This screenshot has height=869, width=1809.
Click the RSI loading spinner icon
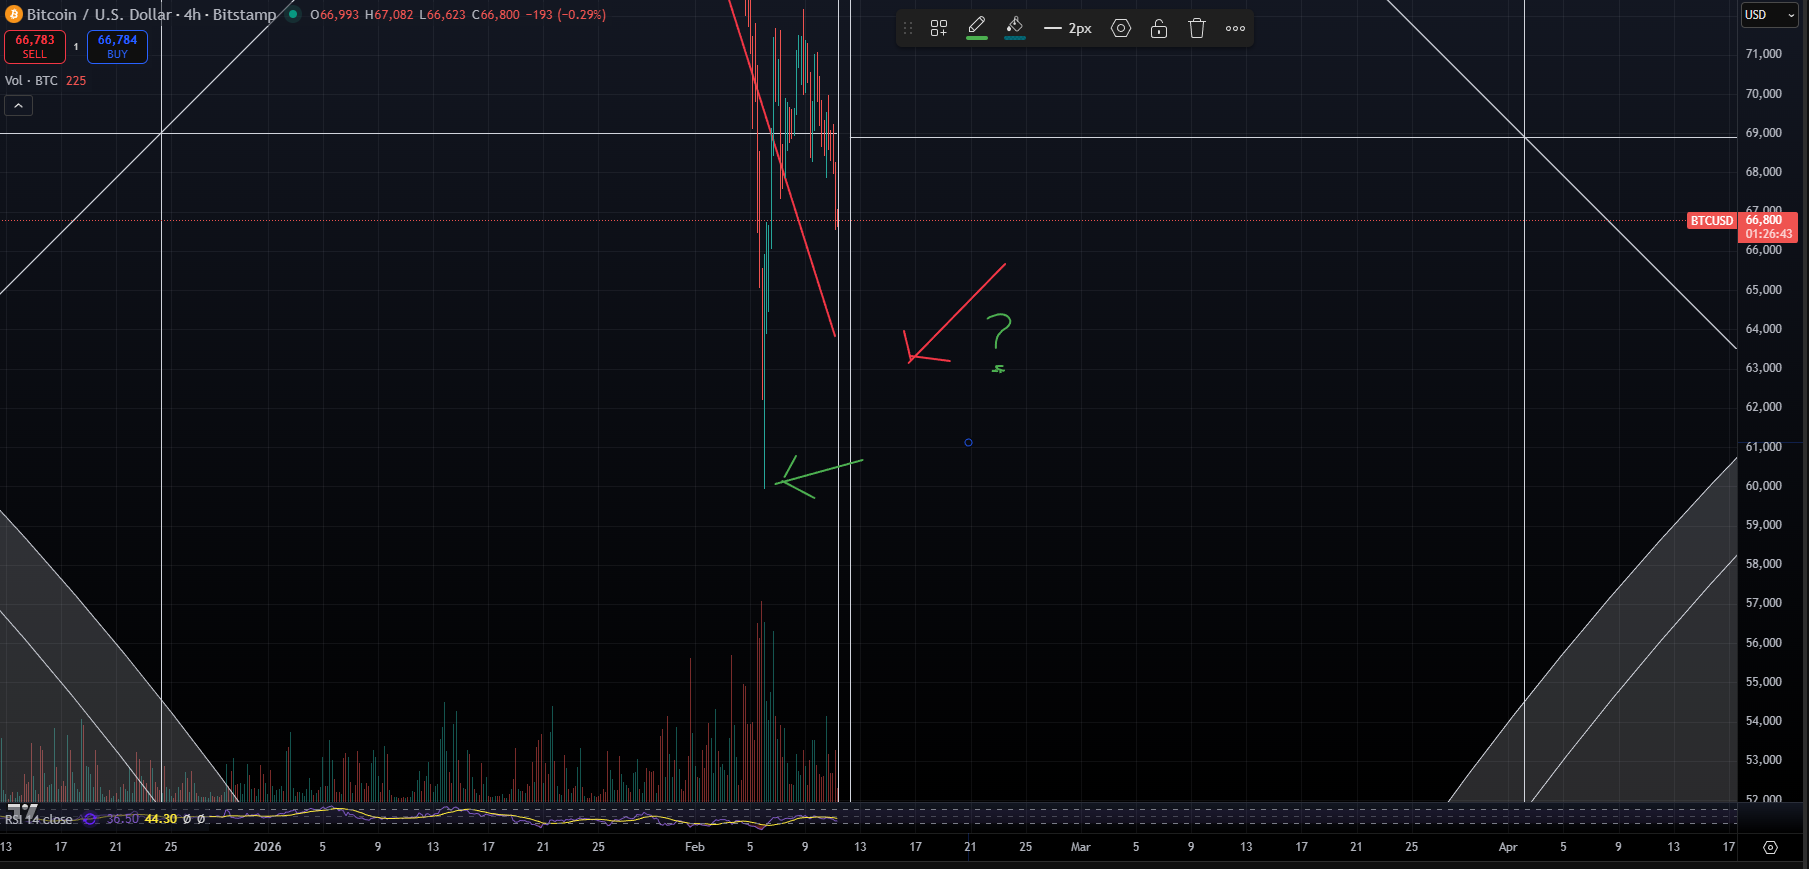coord(90,819)
